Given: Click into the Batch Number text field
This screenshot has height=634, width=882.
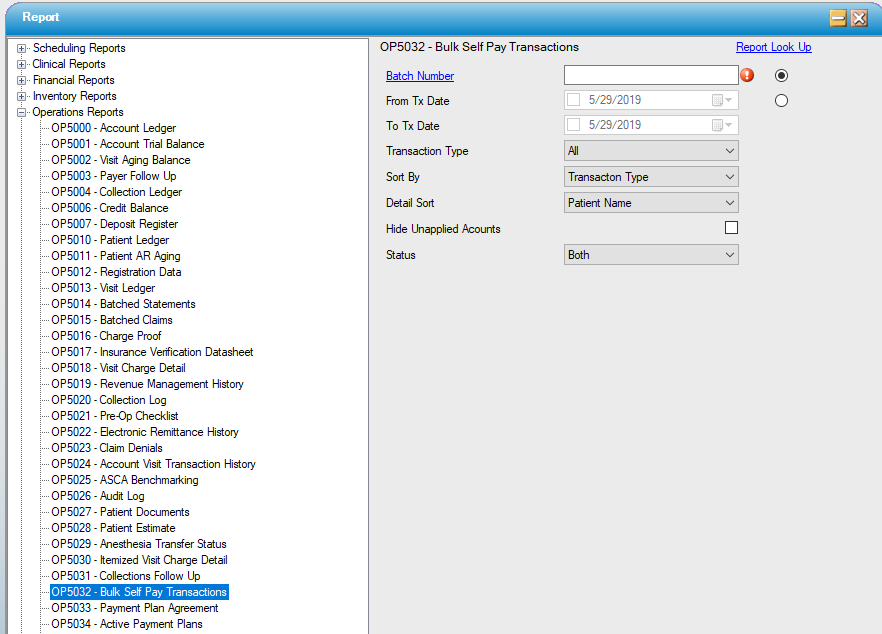Looking at the screenshot, I should coord(650,75).
